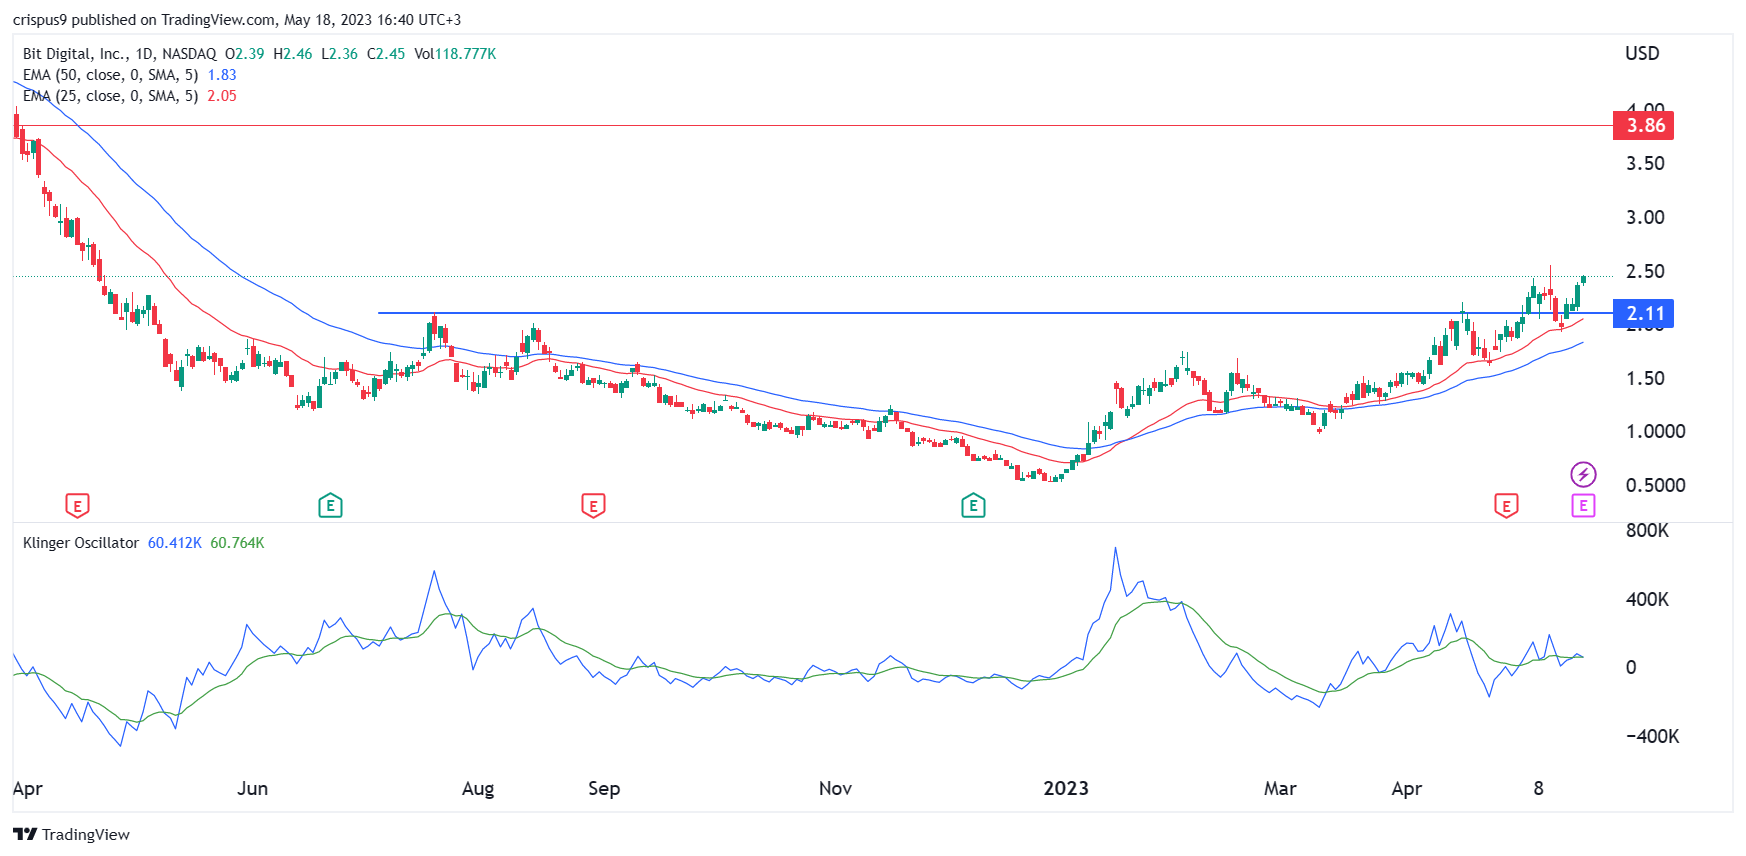Click the Aug label on time axis

pyautogui.click(x=478, y=789)
